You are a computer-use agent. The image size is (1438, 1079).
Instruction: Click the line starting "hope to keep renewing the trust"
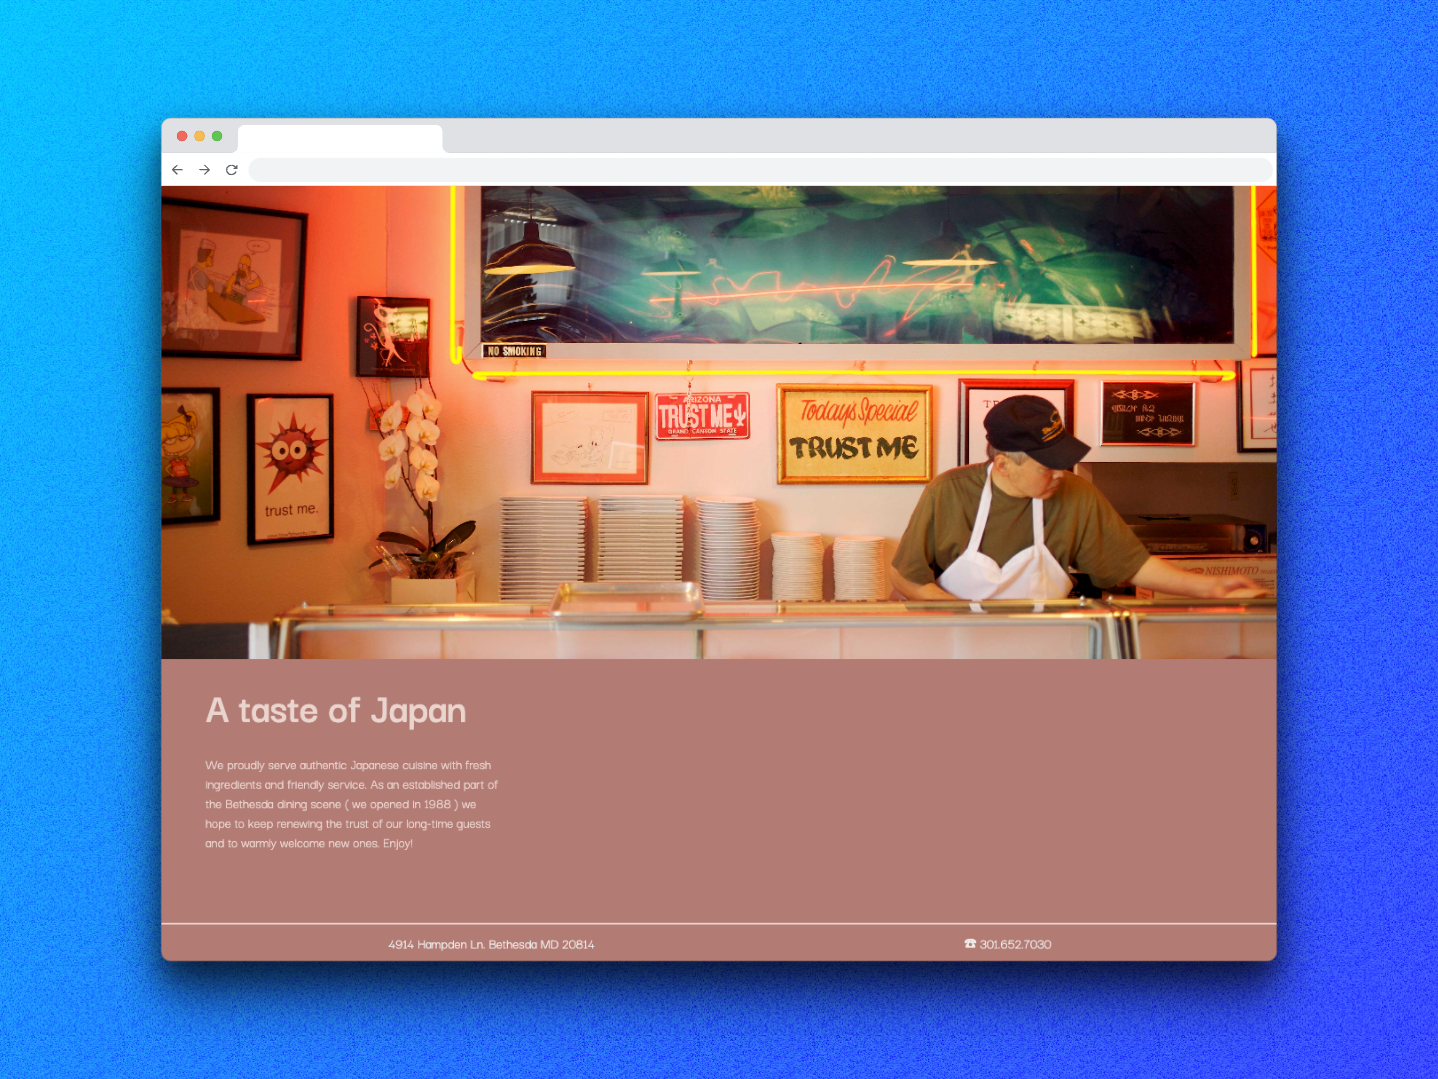pyautogui.click(x=348, y=824)
